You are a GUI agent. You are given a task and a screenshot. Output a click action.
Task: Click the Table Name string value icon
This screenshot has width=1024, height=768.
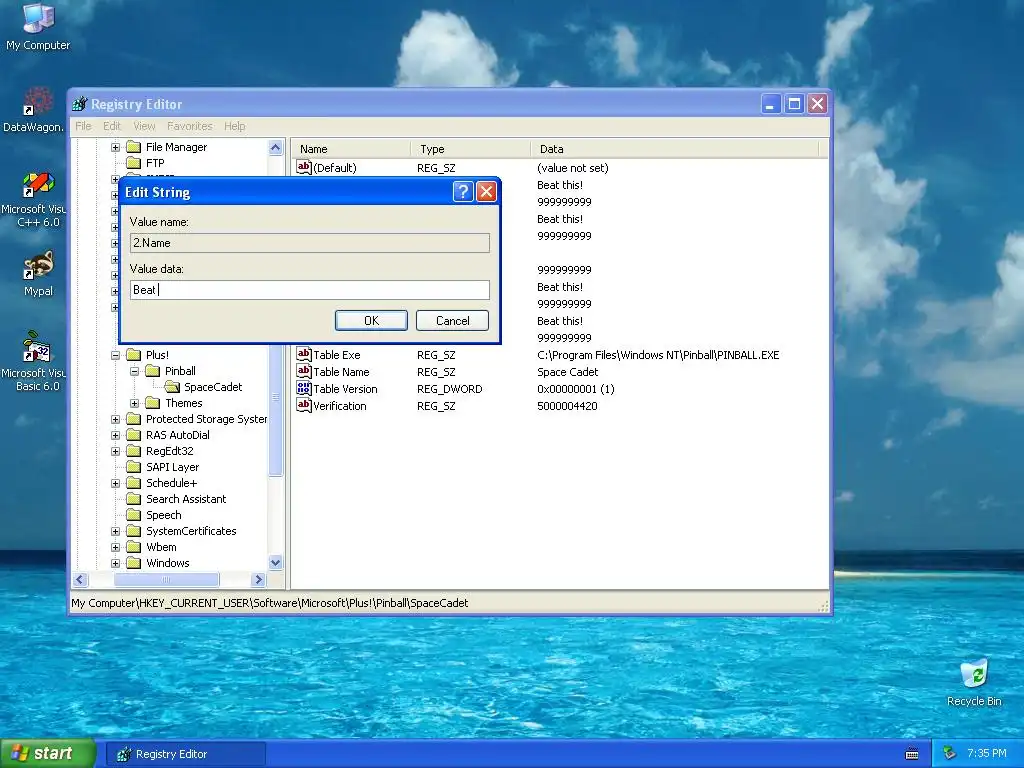coord(304,371)
